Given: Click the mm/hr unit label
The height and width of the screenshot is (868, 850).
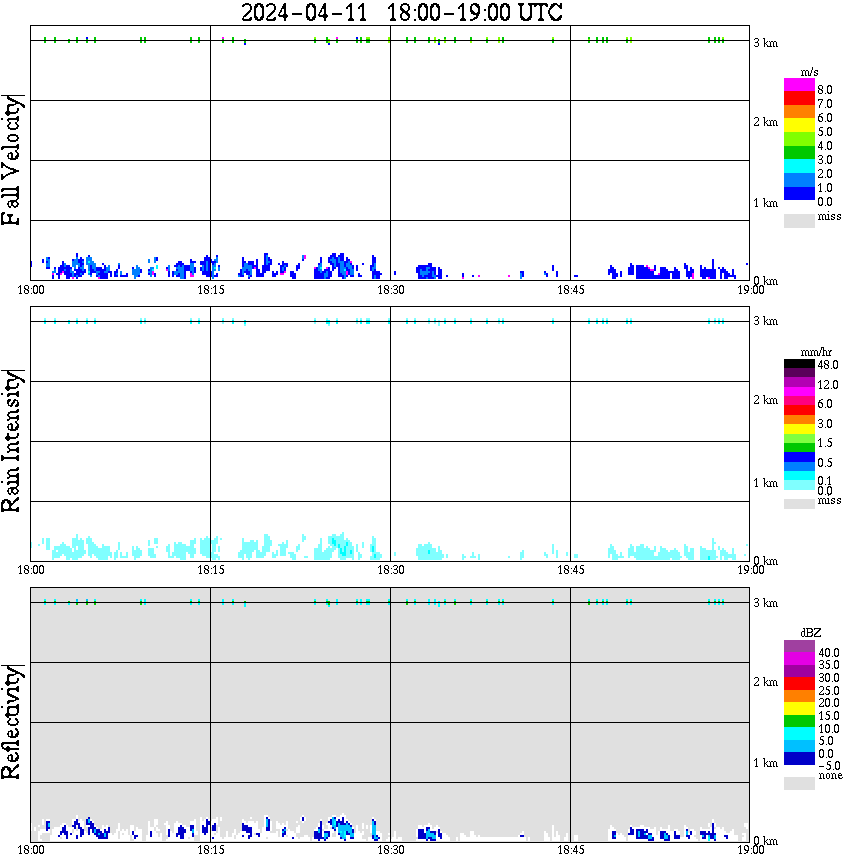Looking at the screenshot, I should 816,352.
